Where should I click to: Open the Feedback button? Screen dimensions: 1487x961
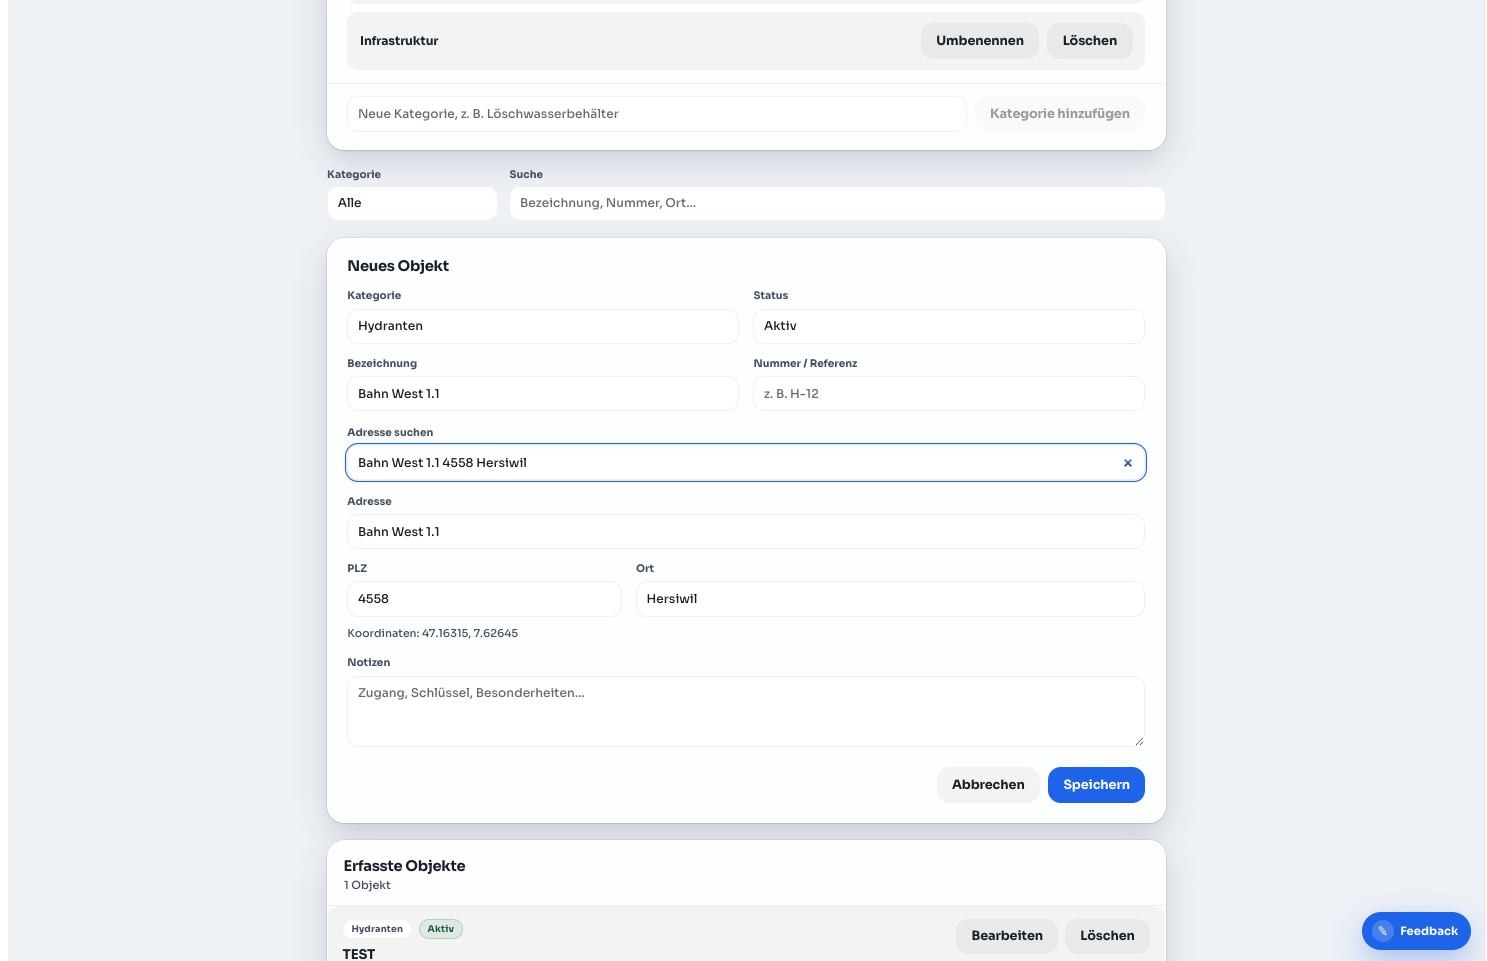(x=1416, y=931)
